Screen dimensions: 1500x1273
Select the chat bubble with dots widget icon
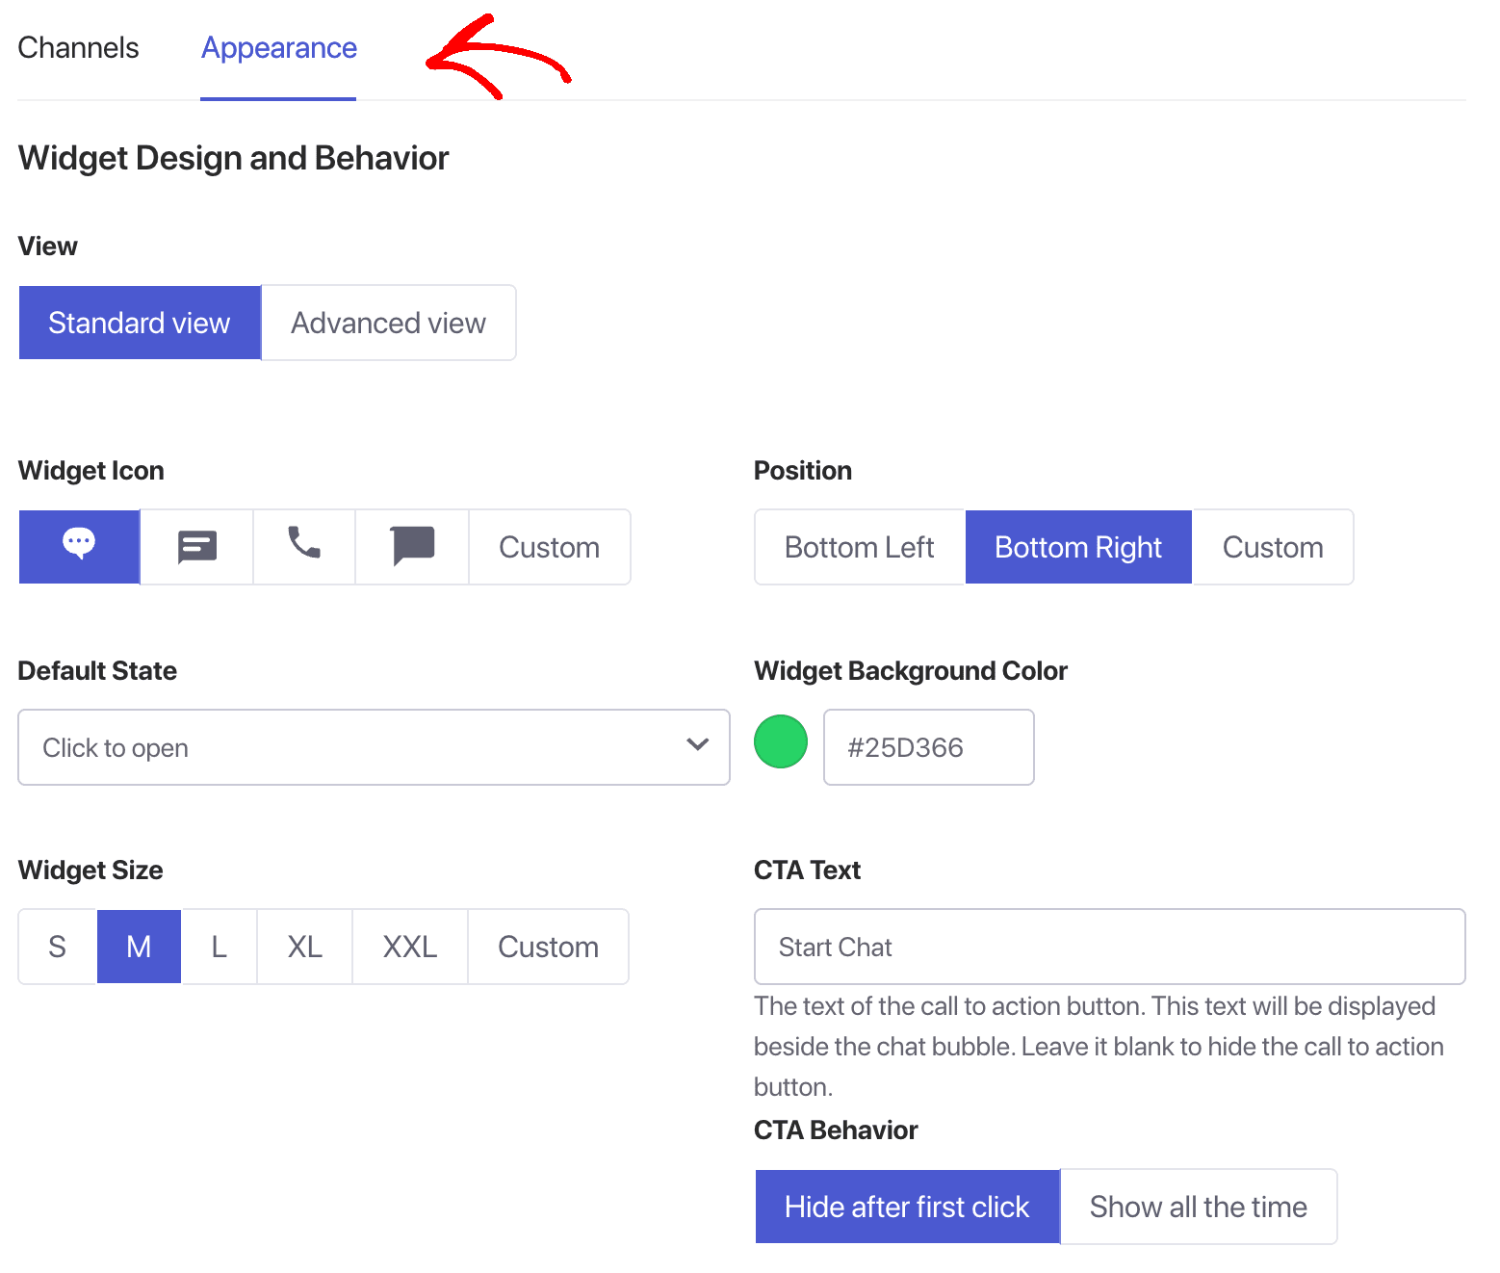(78, 546)
